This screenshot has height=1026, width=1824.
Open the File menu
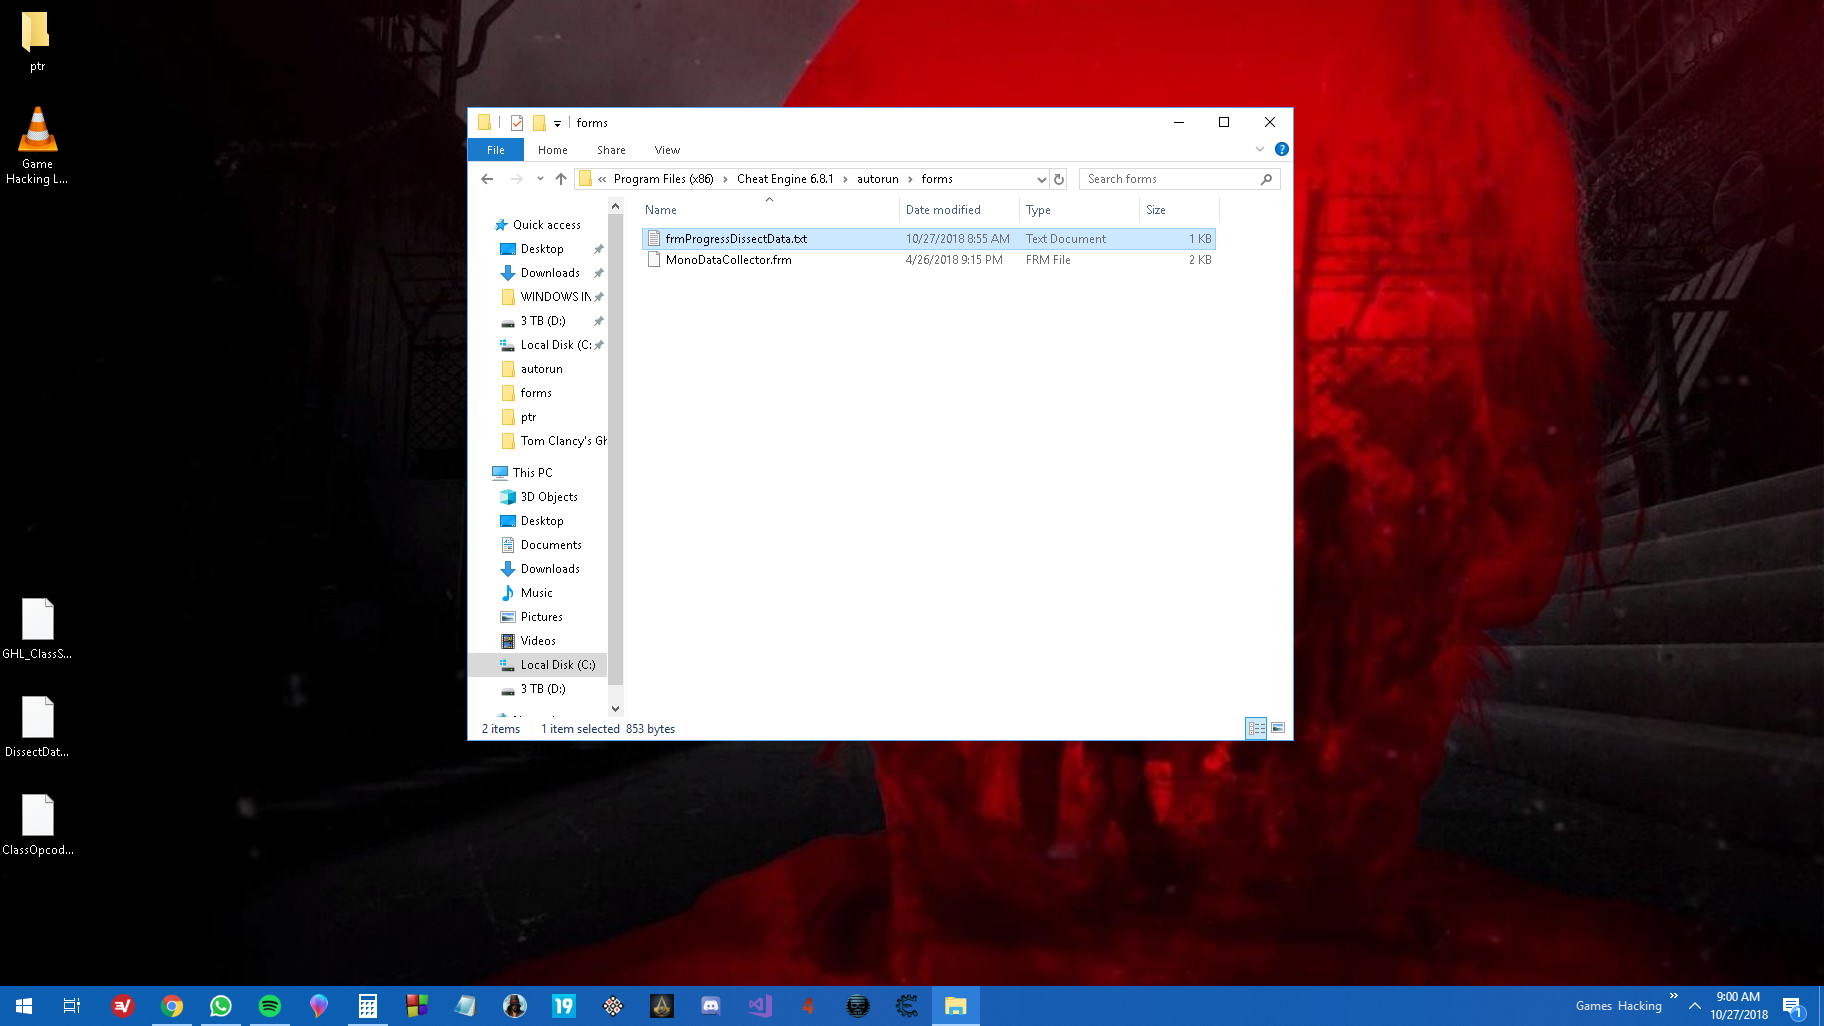click(496, 150)
